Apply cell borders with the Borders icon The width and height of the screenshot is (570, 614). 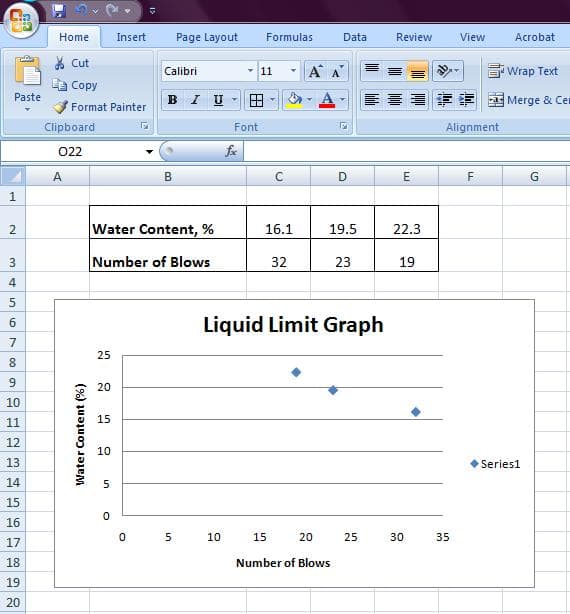tap(256, 101)
